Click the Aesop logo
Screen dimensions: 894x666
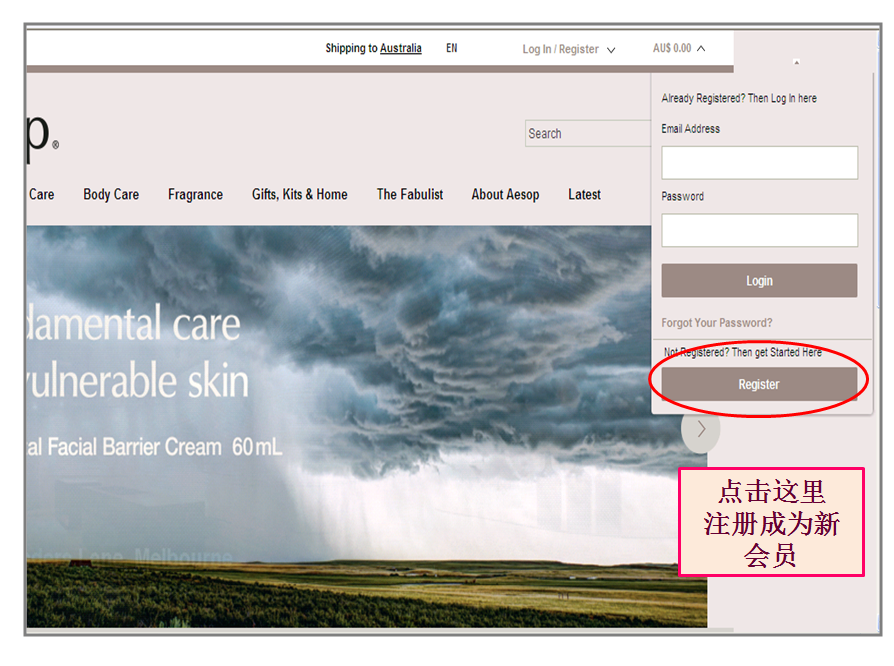pyautogui.click(x=40, y=135)
